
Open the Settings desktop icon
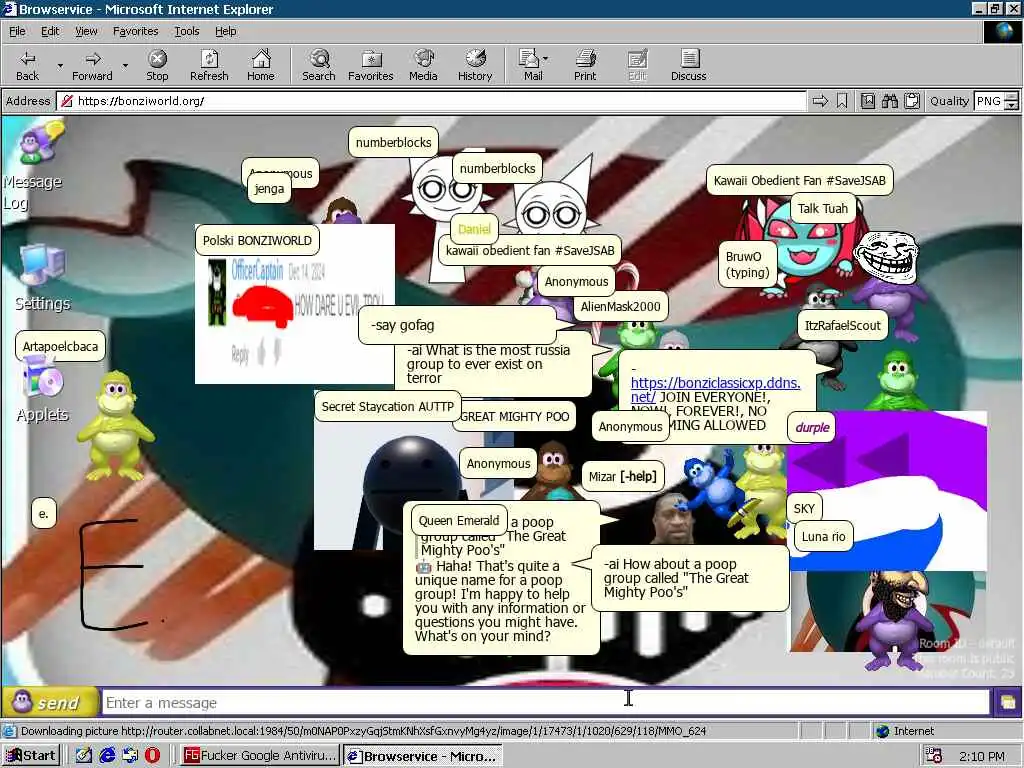42,277
